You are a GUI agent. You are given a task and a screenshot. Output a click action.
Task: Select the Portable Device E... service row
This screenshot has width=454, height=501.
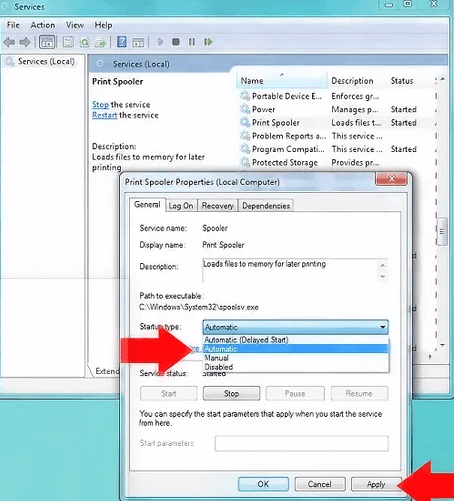(x=287, y=96)
